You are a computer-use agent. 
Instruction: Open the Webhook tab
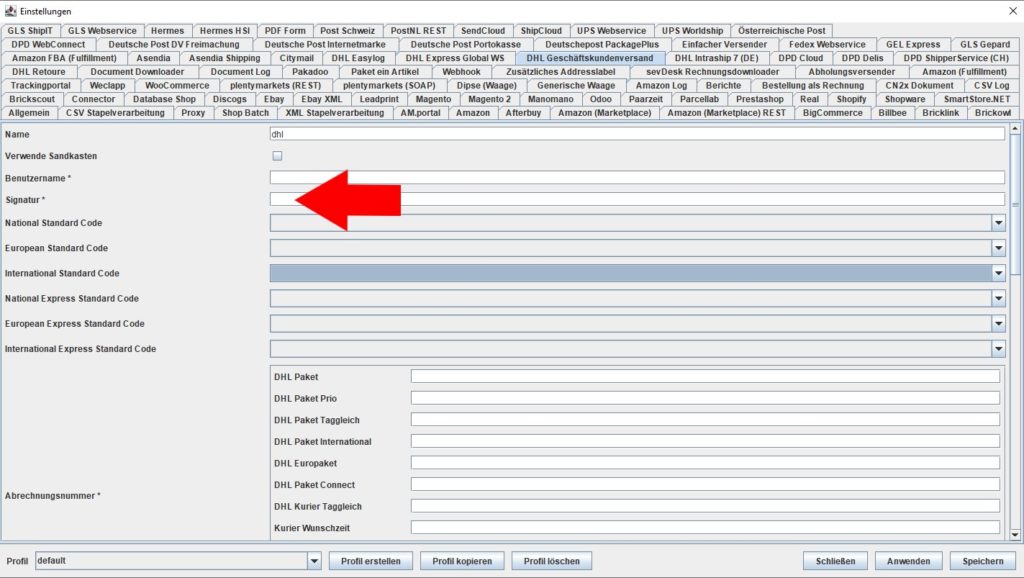[461, 72]
